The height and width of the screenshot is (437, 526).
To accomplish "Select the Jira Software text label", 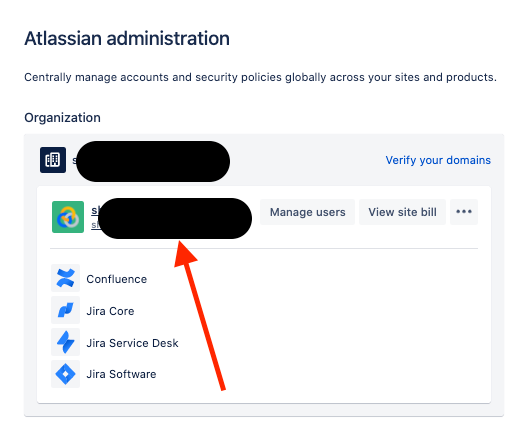I will coord(121,374).
